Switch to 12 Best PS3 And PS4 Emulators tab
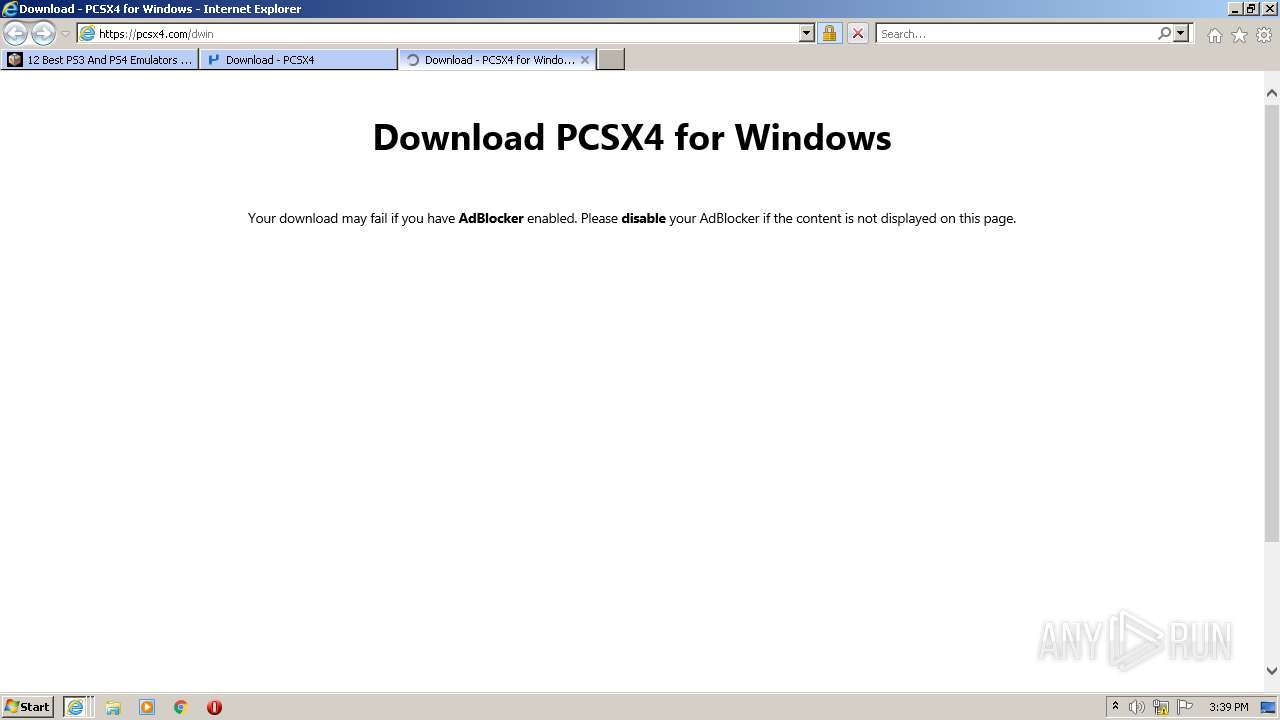 pyautogui.click(x=99, y=60)
